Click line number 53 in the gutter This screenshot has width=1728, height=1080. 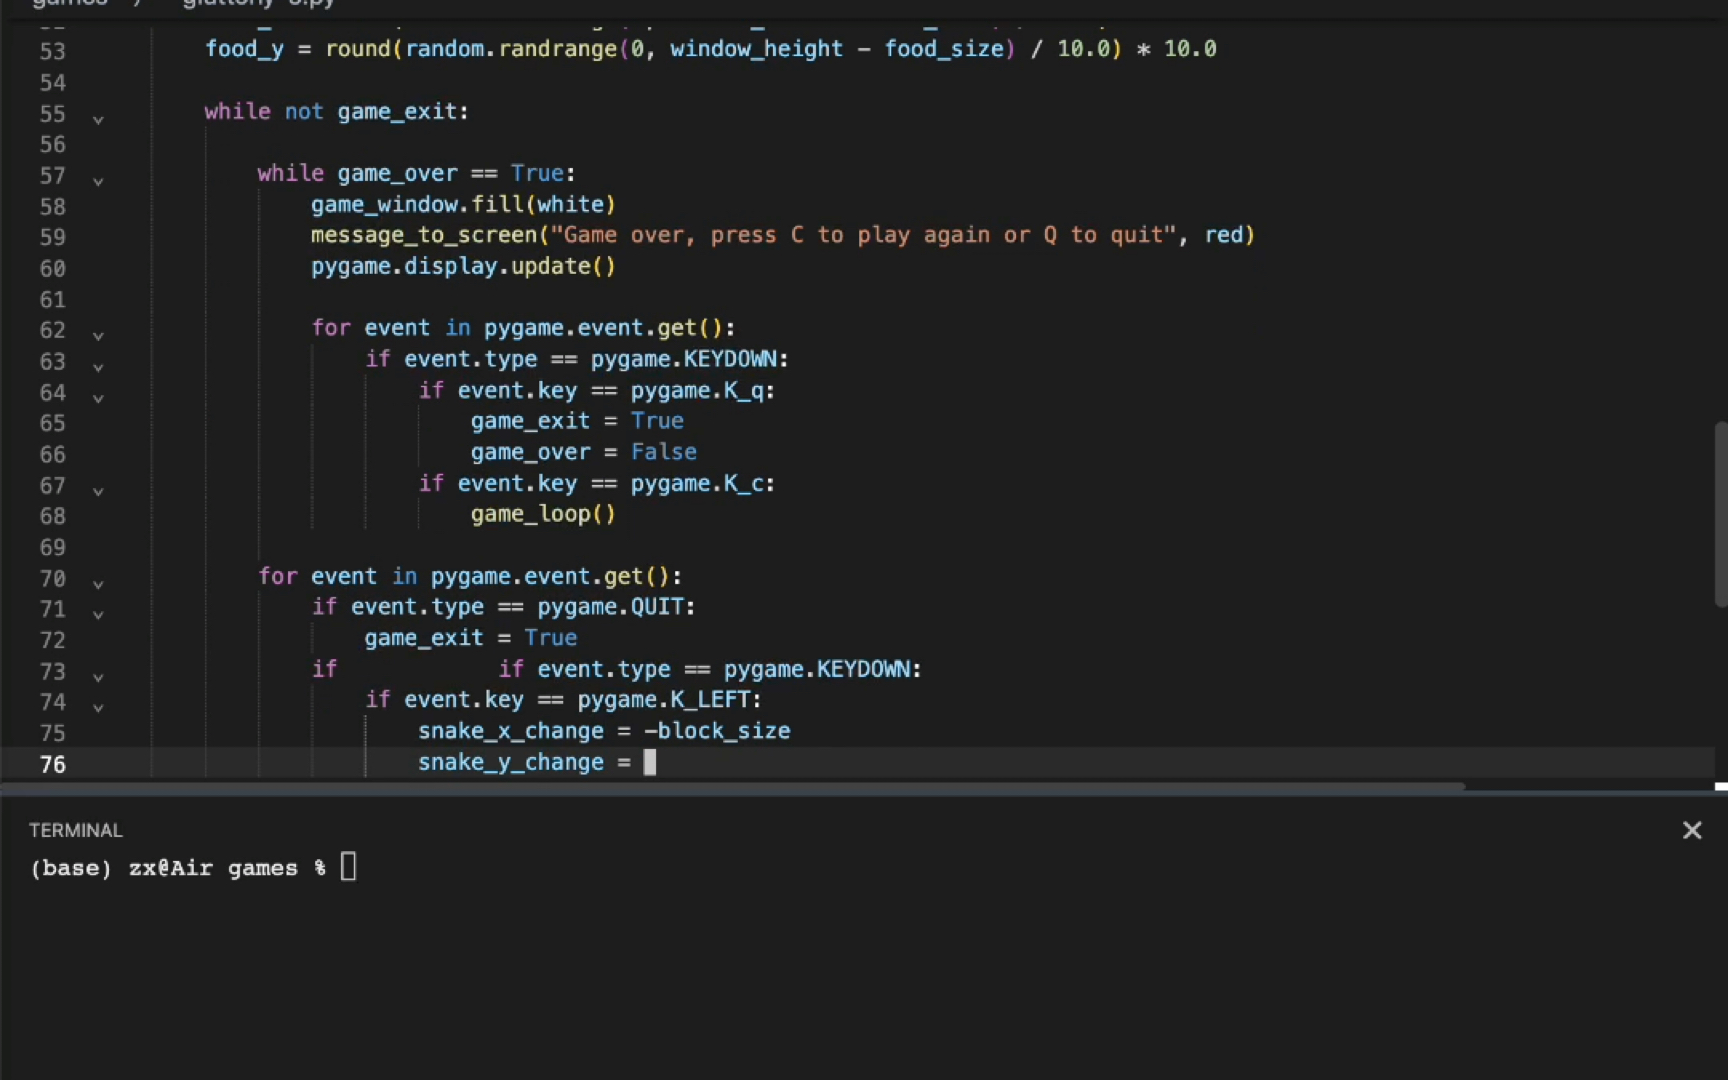pos(52,51)
